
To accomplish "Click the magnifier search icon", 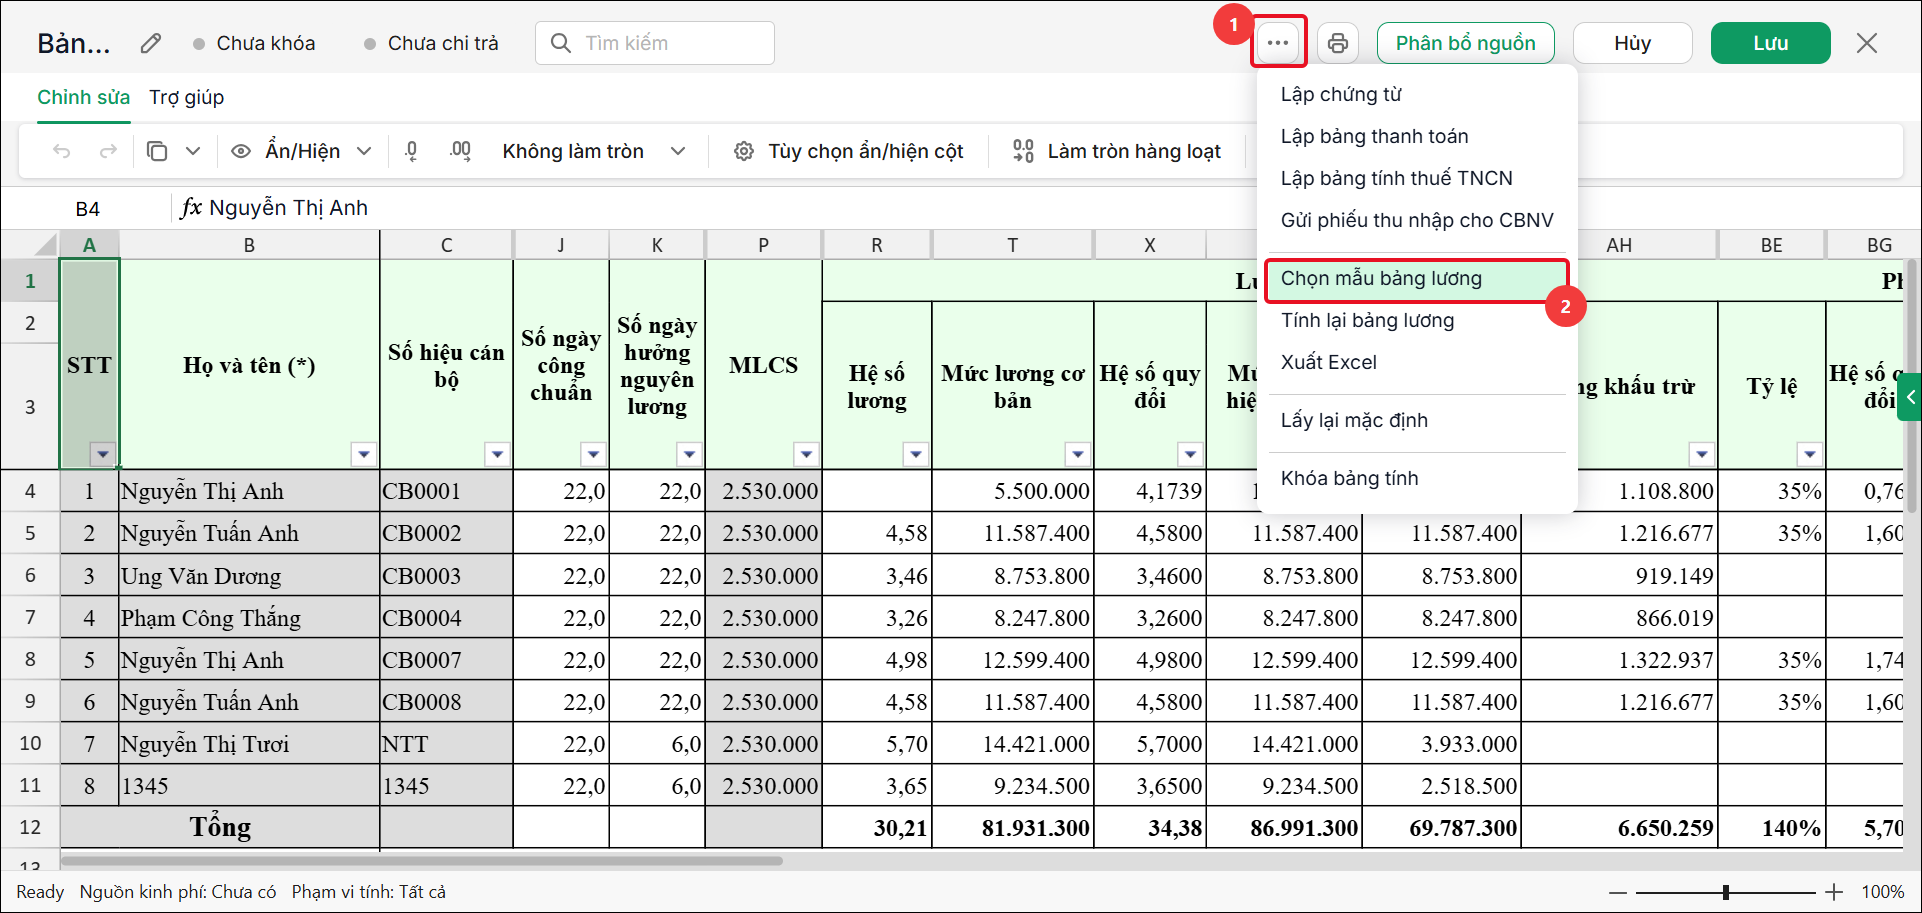I will point(561,43).
